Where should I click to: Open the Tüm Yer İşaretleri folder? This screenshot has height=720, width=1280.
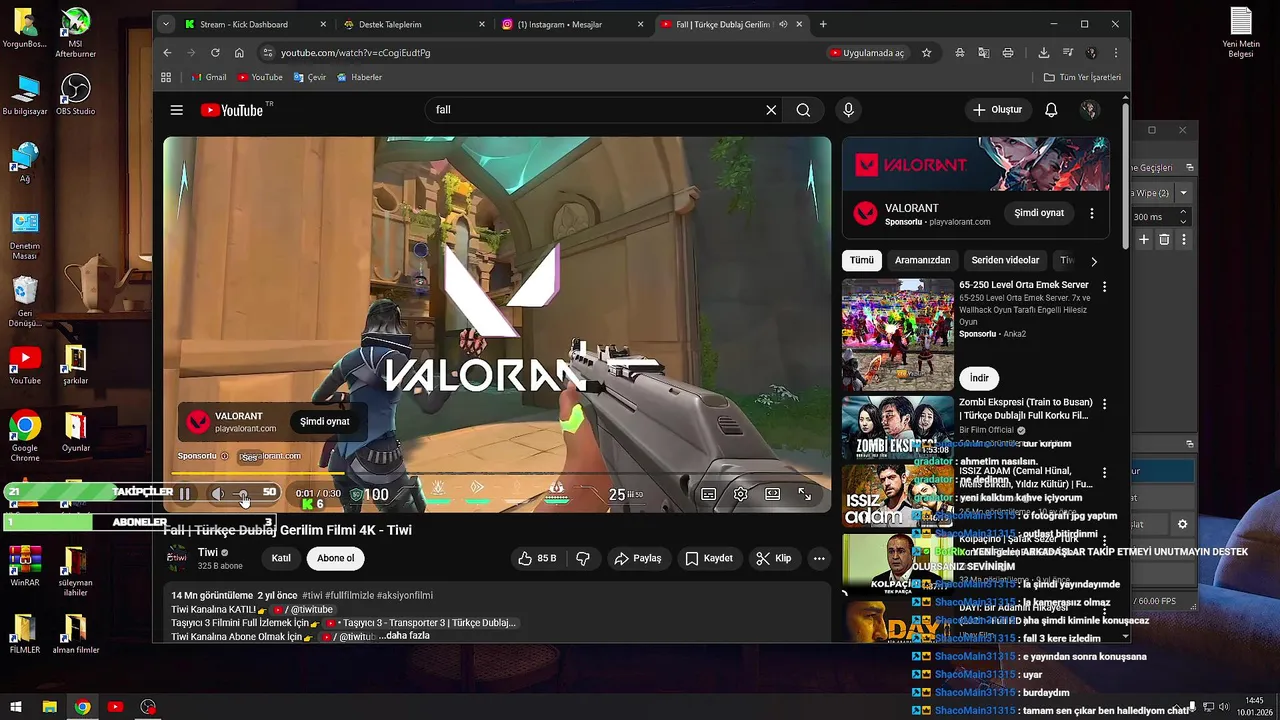(x=1082, y=77)
